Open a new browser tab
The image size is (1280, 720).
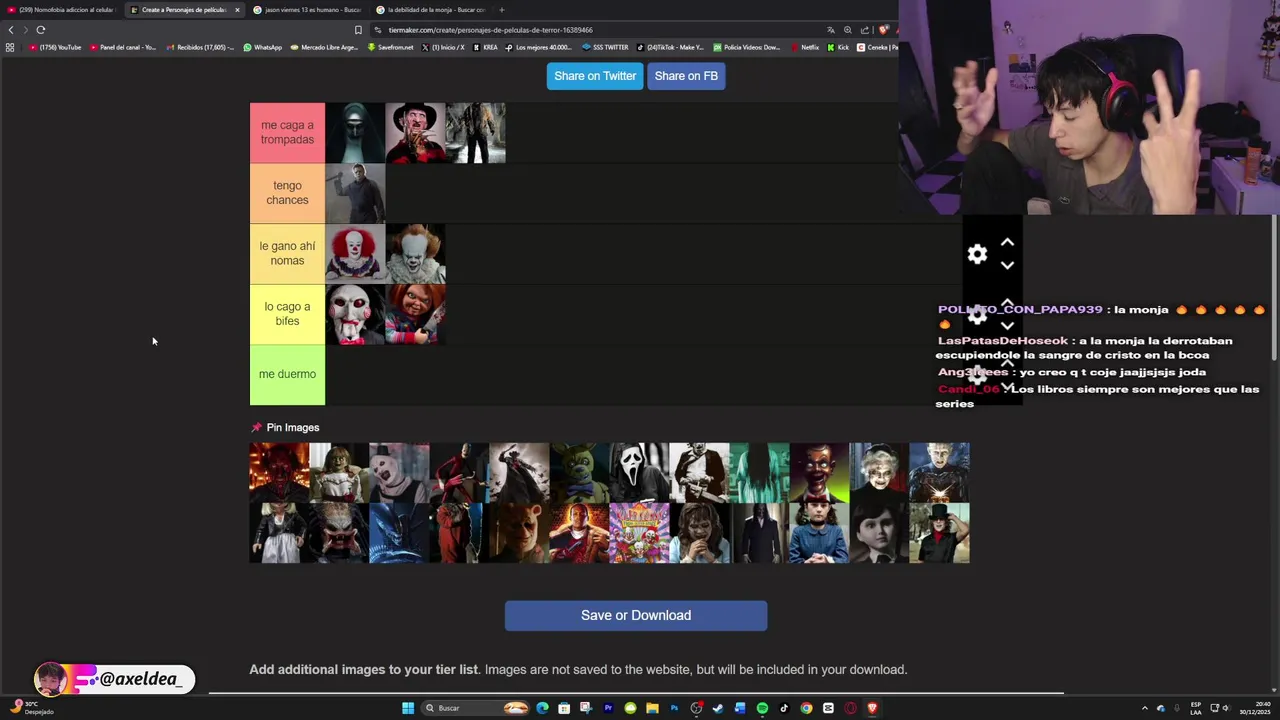click(x=501, y=10)
